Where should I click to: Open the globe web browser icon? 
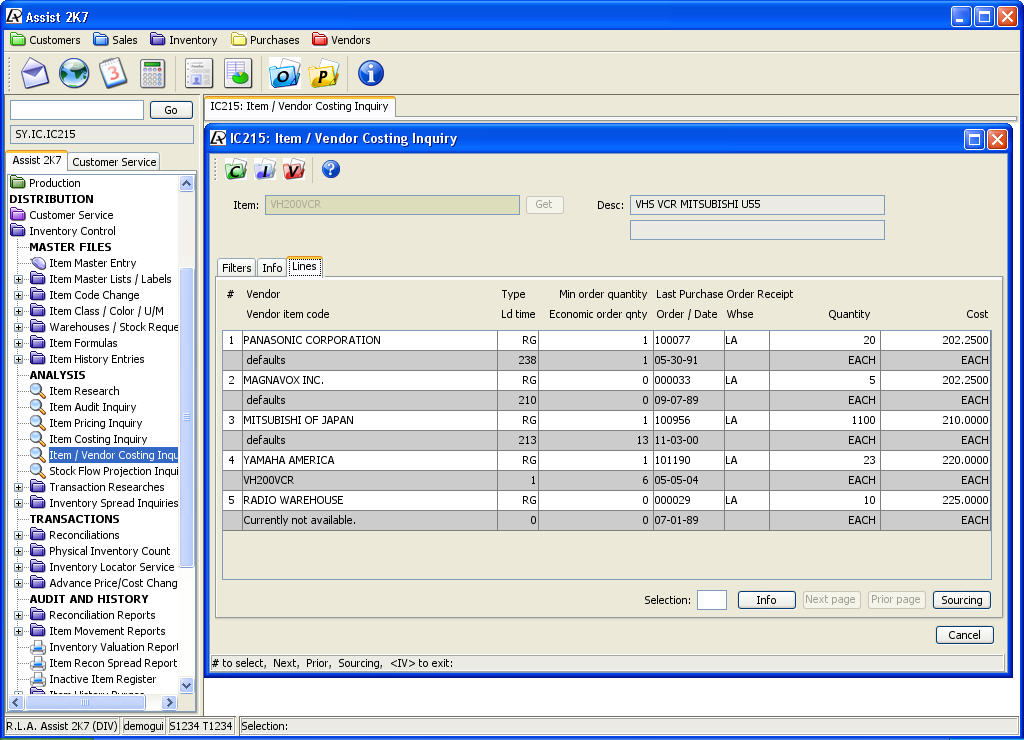[74, 73]
